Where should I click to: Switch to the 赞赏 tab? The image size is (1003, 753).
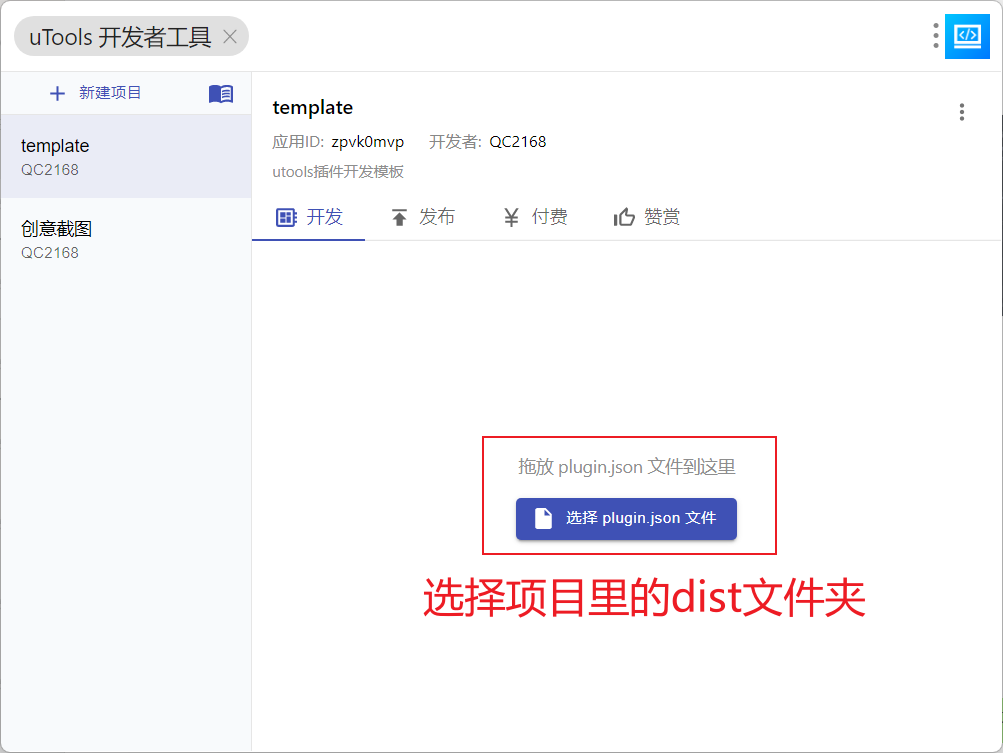(647, 218)
